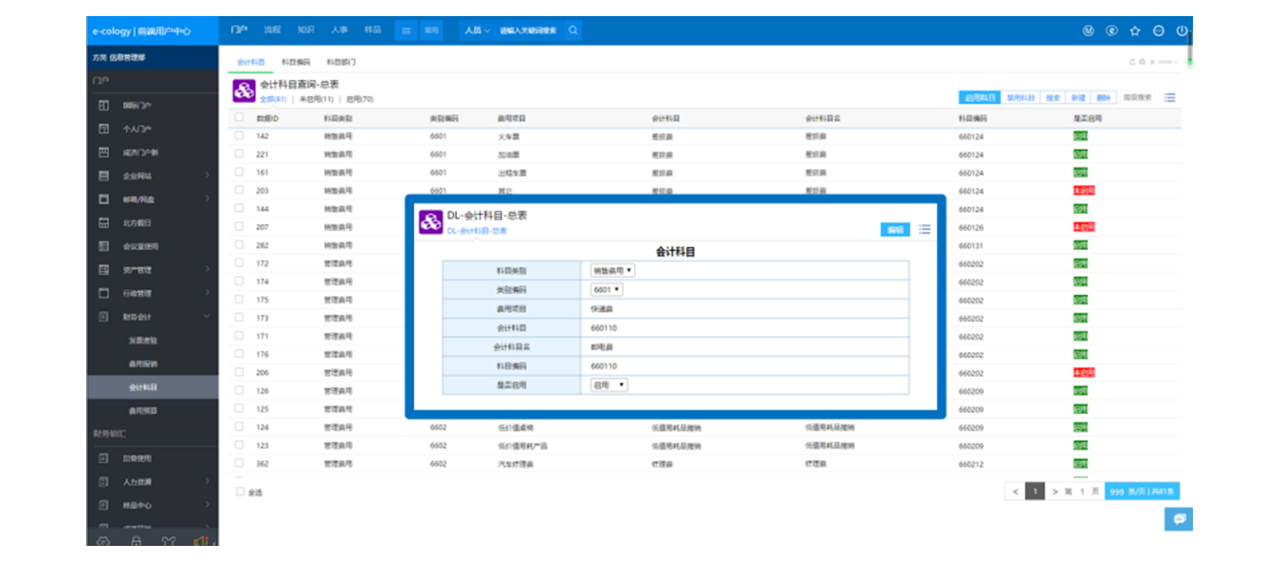Open the 启用 status dropdown in the popup form
The width and height of the screenshot is (1280, 564).
tap(609, 385)
